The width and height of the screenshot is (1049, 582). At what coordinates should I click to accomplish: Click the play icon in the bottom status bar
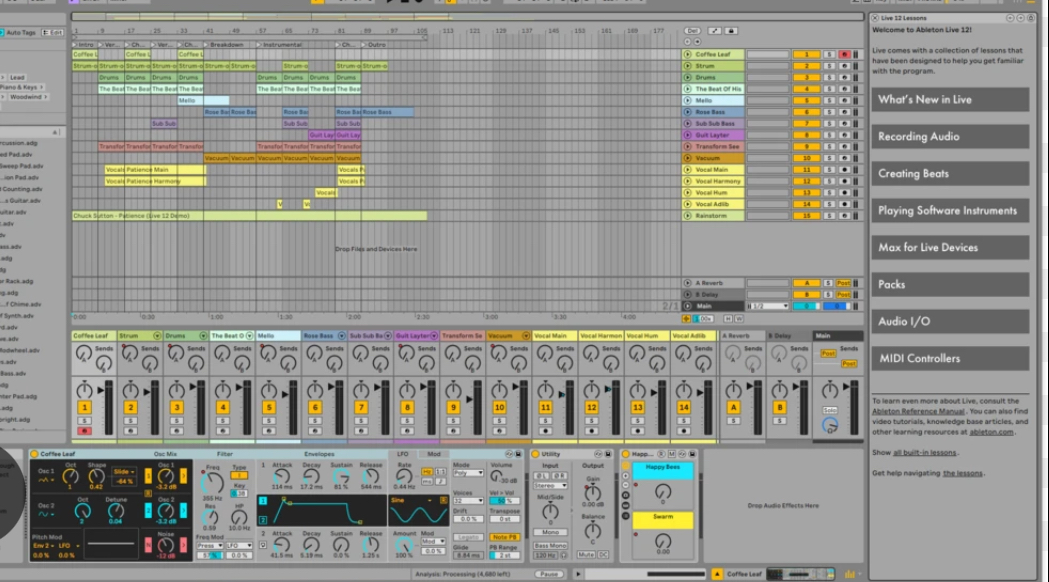pyautogui.click(x=578, y=573)
